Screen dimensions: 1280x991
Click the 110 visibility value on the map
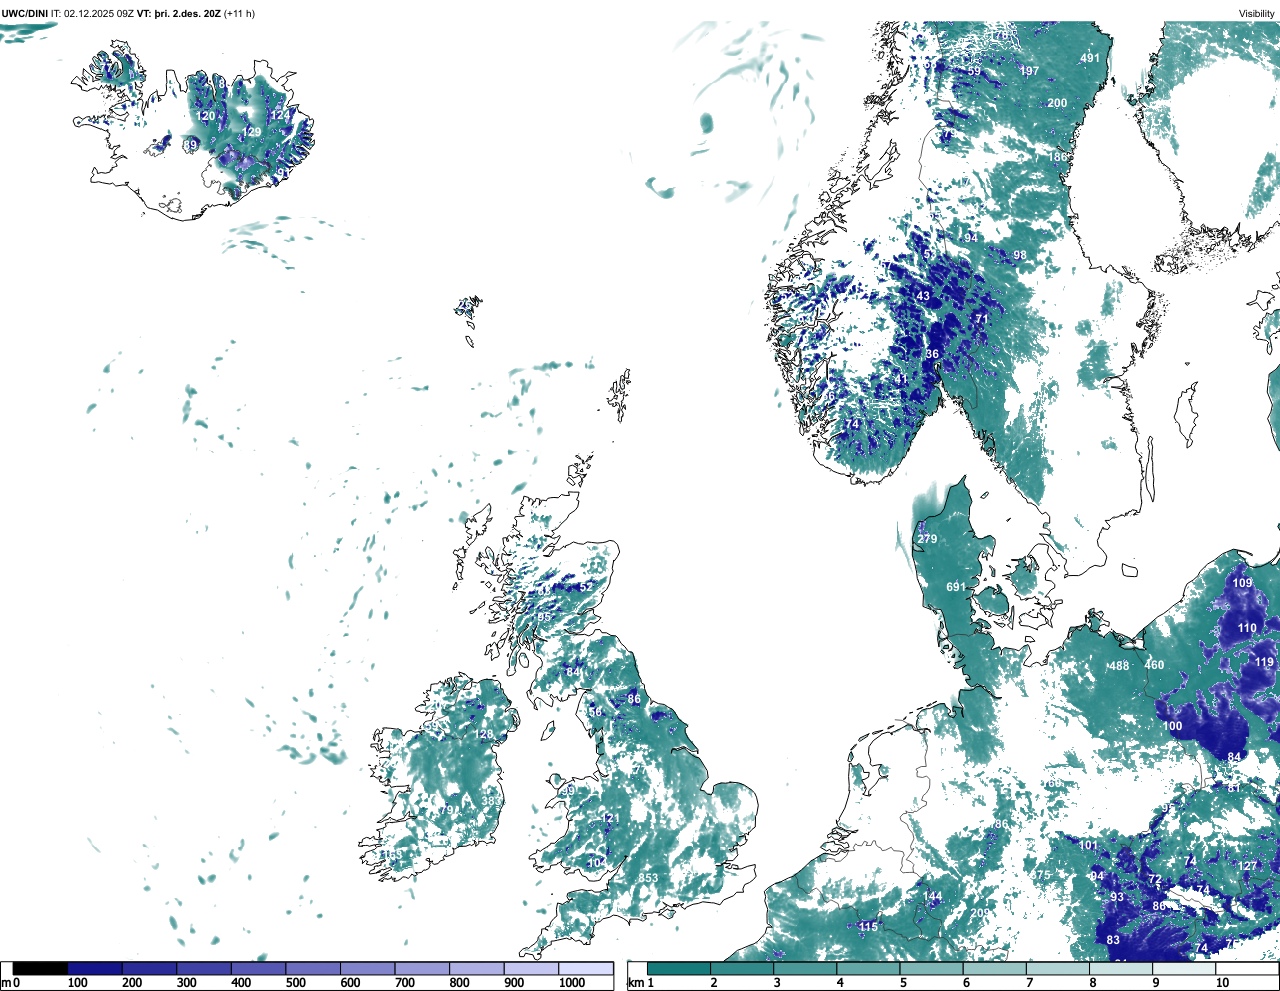pyautogui.click(x=1247, y=628)
